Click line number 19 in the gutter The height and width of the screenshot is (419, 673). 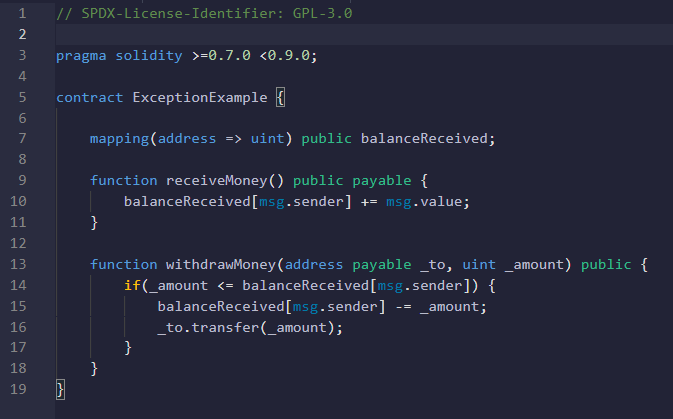coord(18,389)
